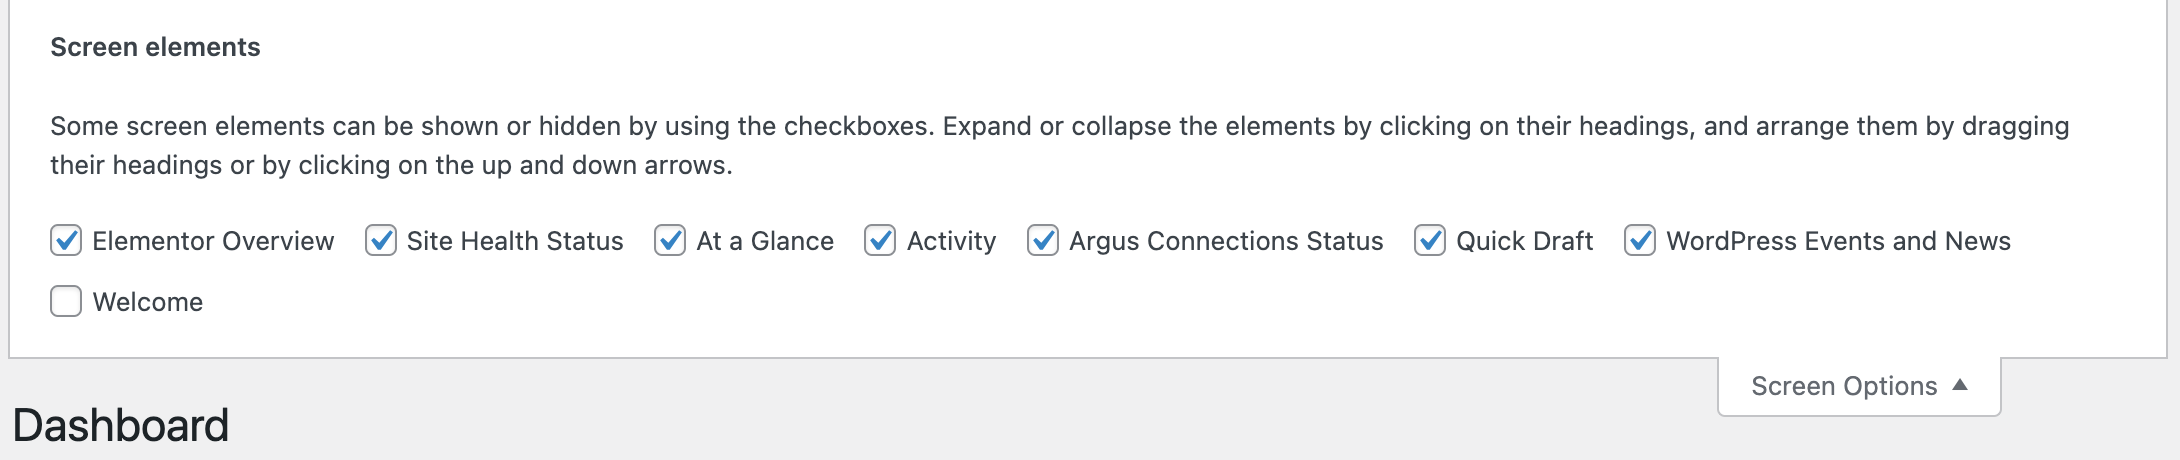Uncheck the WordPress Events and News box
Image resolution: width=2180 pixels, height=460 pixels.
(1640, 241)
